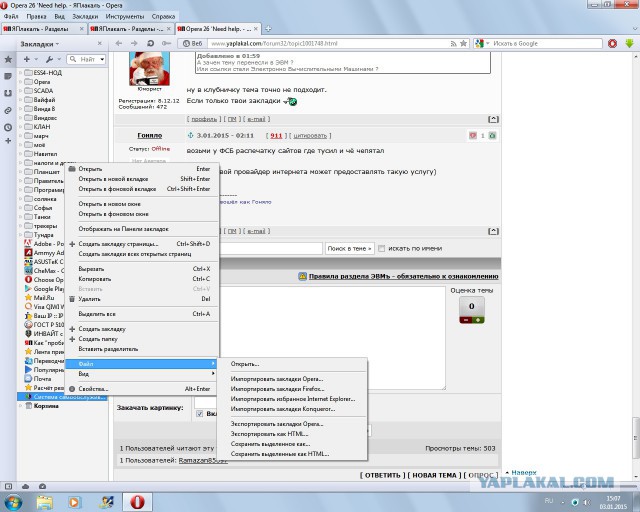640x512 pixels.
Task: Open media player from the taskbar
Action: point(75,502)
